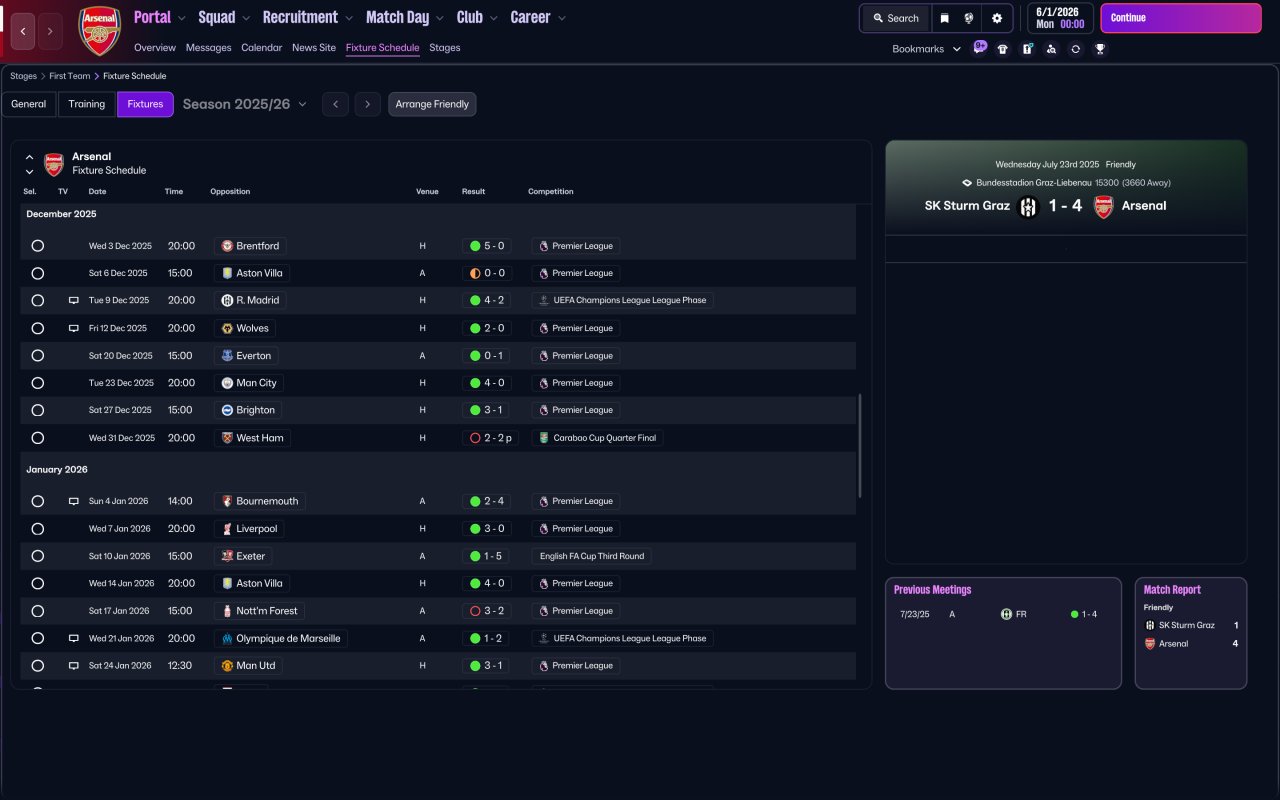Image resolution: width=1280 pixels, height=800 pixels.
Task: Click the TV icon on the Olympique de Marseille row
Action: pyautogui.click(x=73, y=638)
